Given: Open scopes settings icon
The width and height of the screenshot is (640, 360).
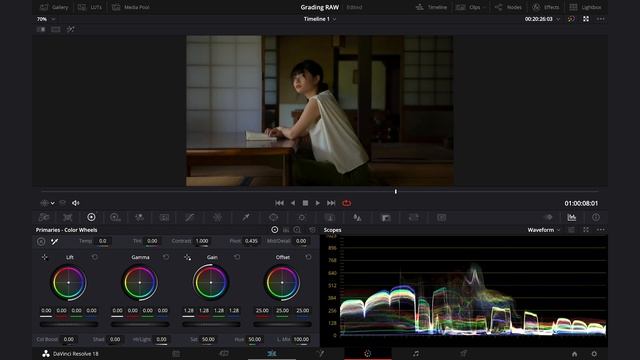Looking at the screenshot, I should (x=571, y=230).
